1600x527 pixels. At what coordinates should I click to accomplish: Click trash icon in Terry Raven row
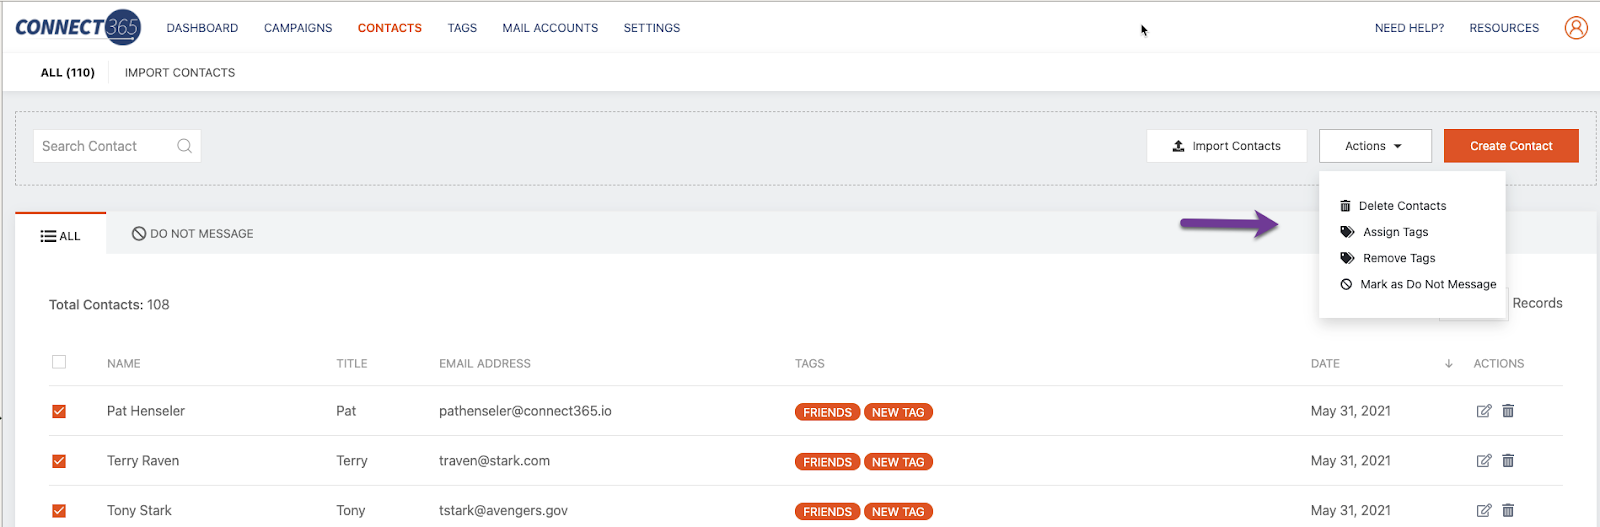[x=1508, y=461]
